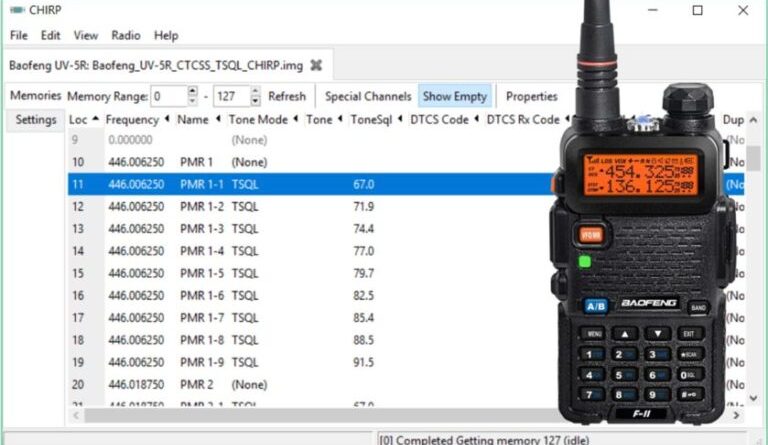Click ToneSql value 74.4 in row 13
Image resolution: width=768 pixels, height=445 pixels.
pos(363,229)
